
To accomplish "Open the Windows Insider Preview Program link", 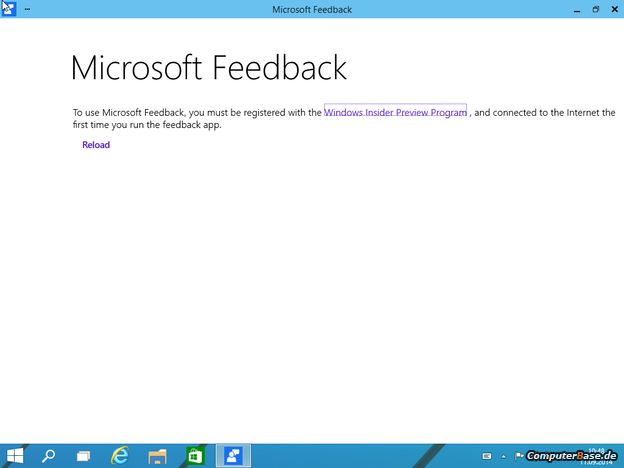I will click(395, 113).
